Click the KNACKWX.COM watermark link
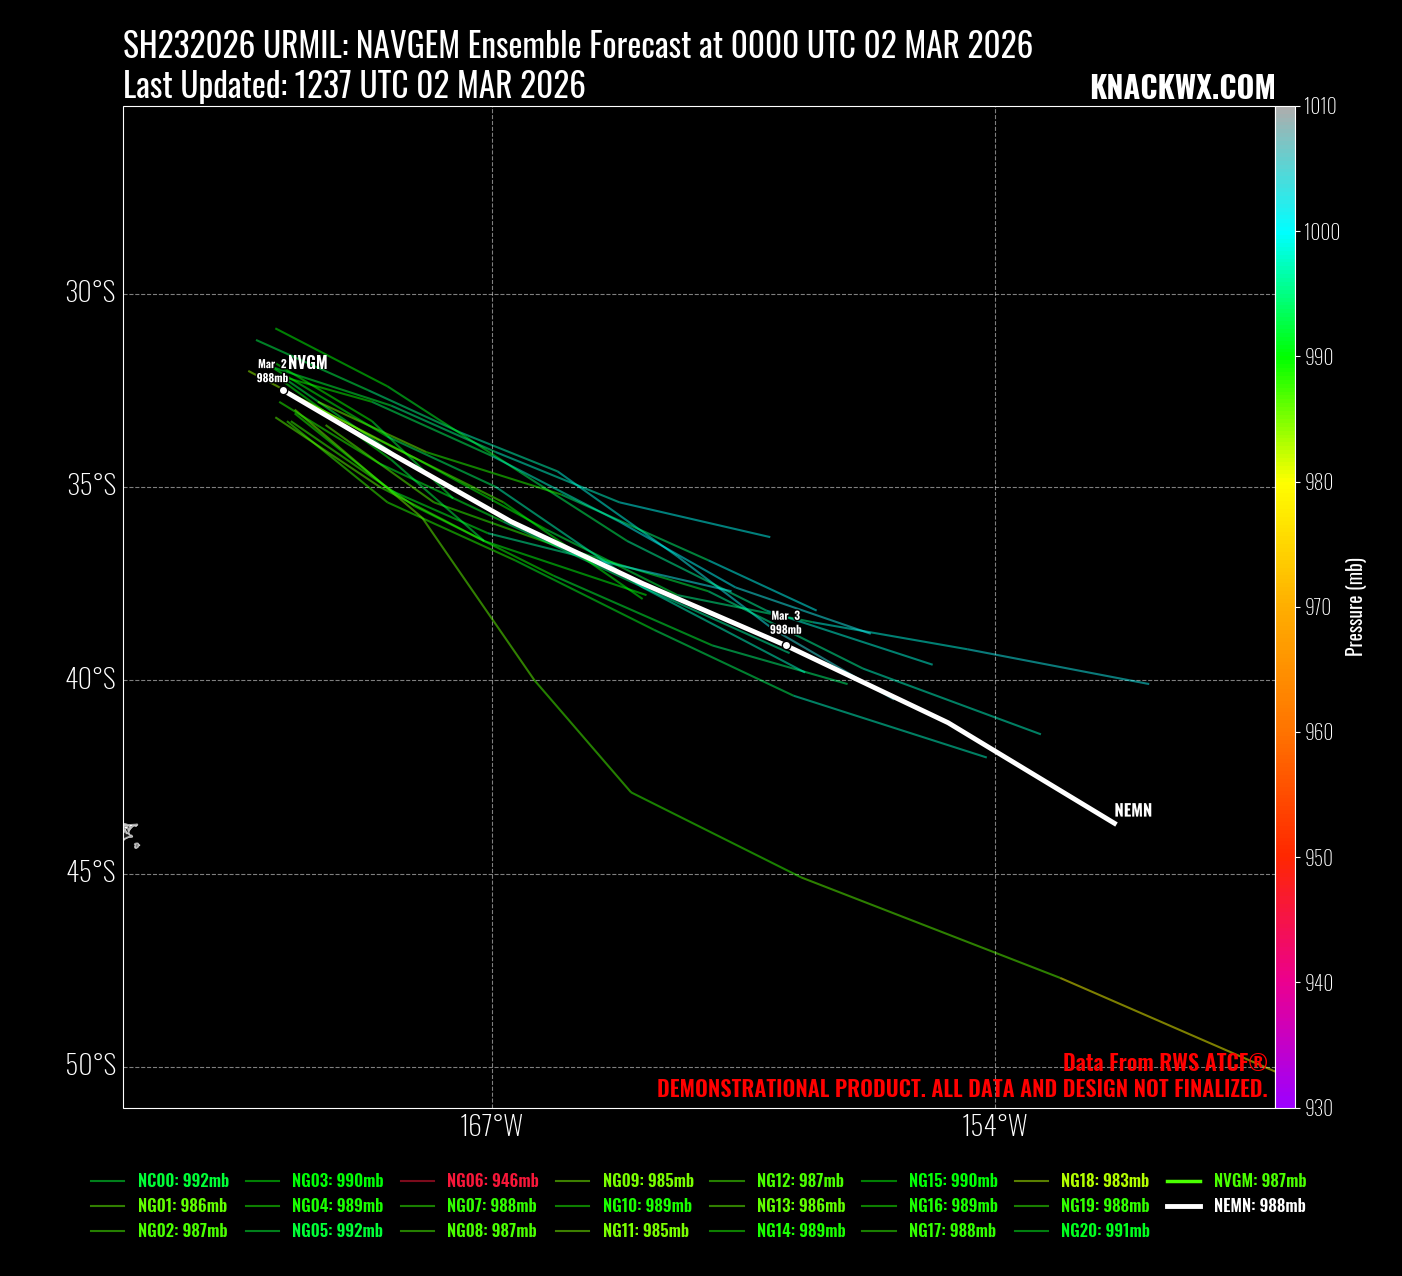Viewport: 1402px width, 1276px height. [x=1182, y=88]
